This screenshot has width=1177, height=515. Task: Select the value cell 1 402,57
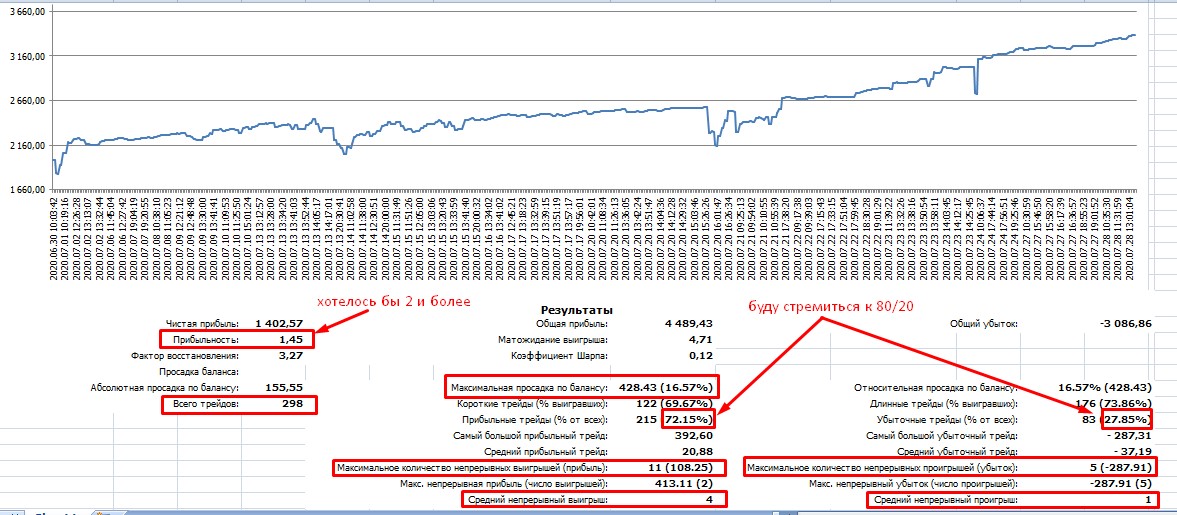pos(278,324)
